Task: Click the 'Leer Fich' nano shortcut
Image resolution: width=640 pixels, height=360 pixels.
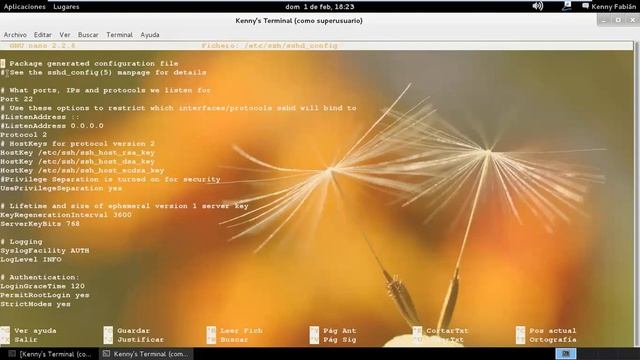Action: [x=235, y=331]
